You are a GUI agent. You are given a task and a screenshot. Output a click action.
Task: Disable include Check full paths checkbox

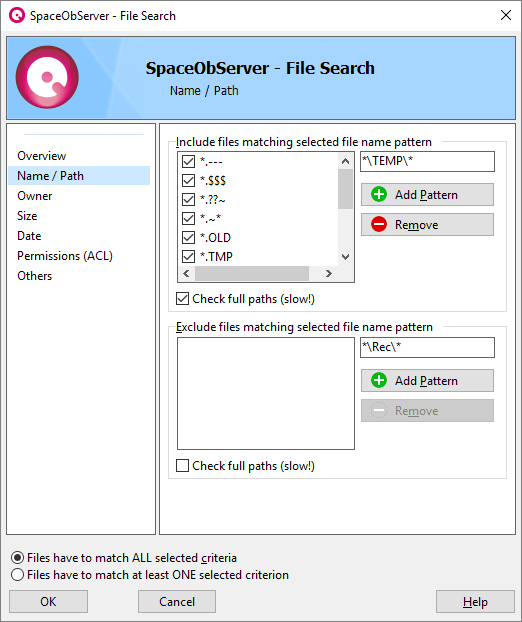click(x=182, y=299)
